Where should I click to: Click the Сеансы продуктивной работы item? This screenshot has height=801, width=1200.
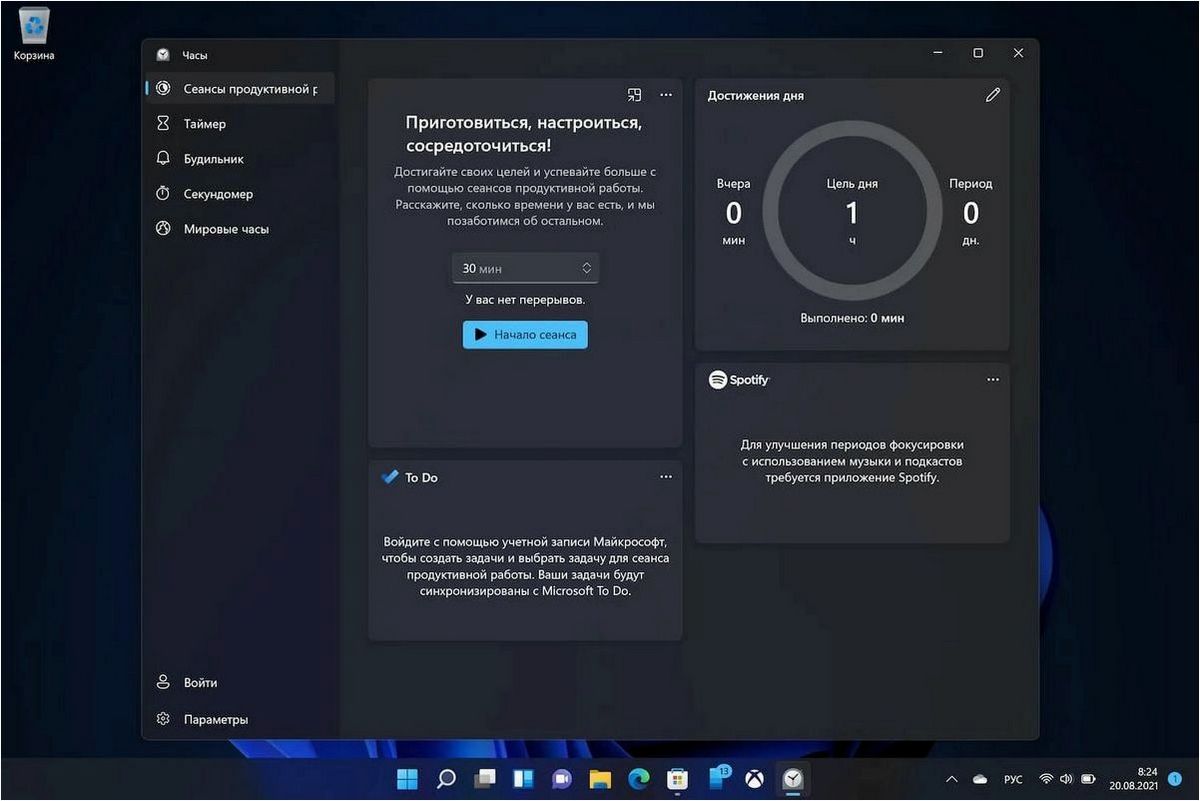coord(240,89)
